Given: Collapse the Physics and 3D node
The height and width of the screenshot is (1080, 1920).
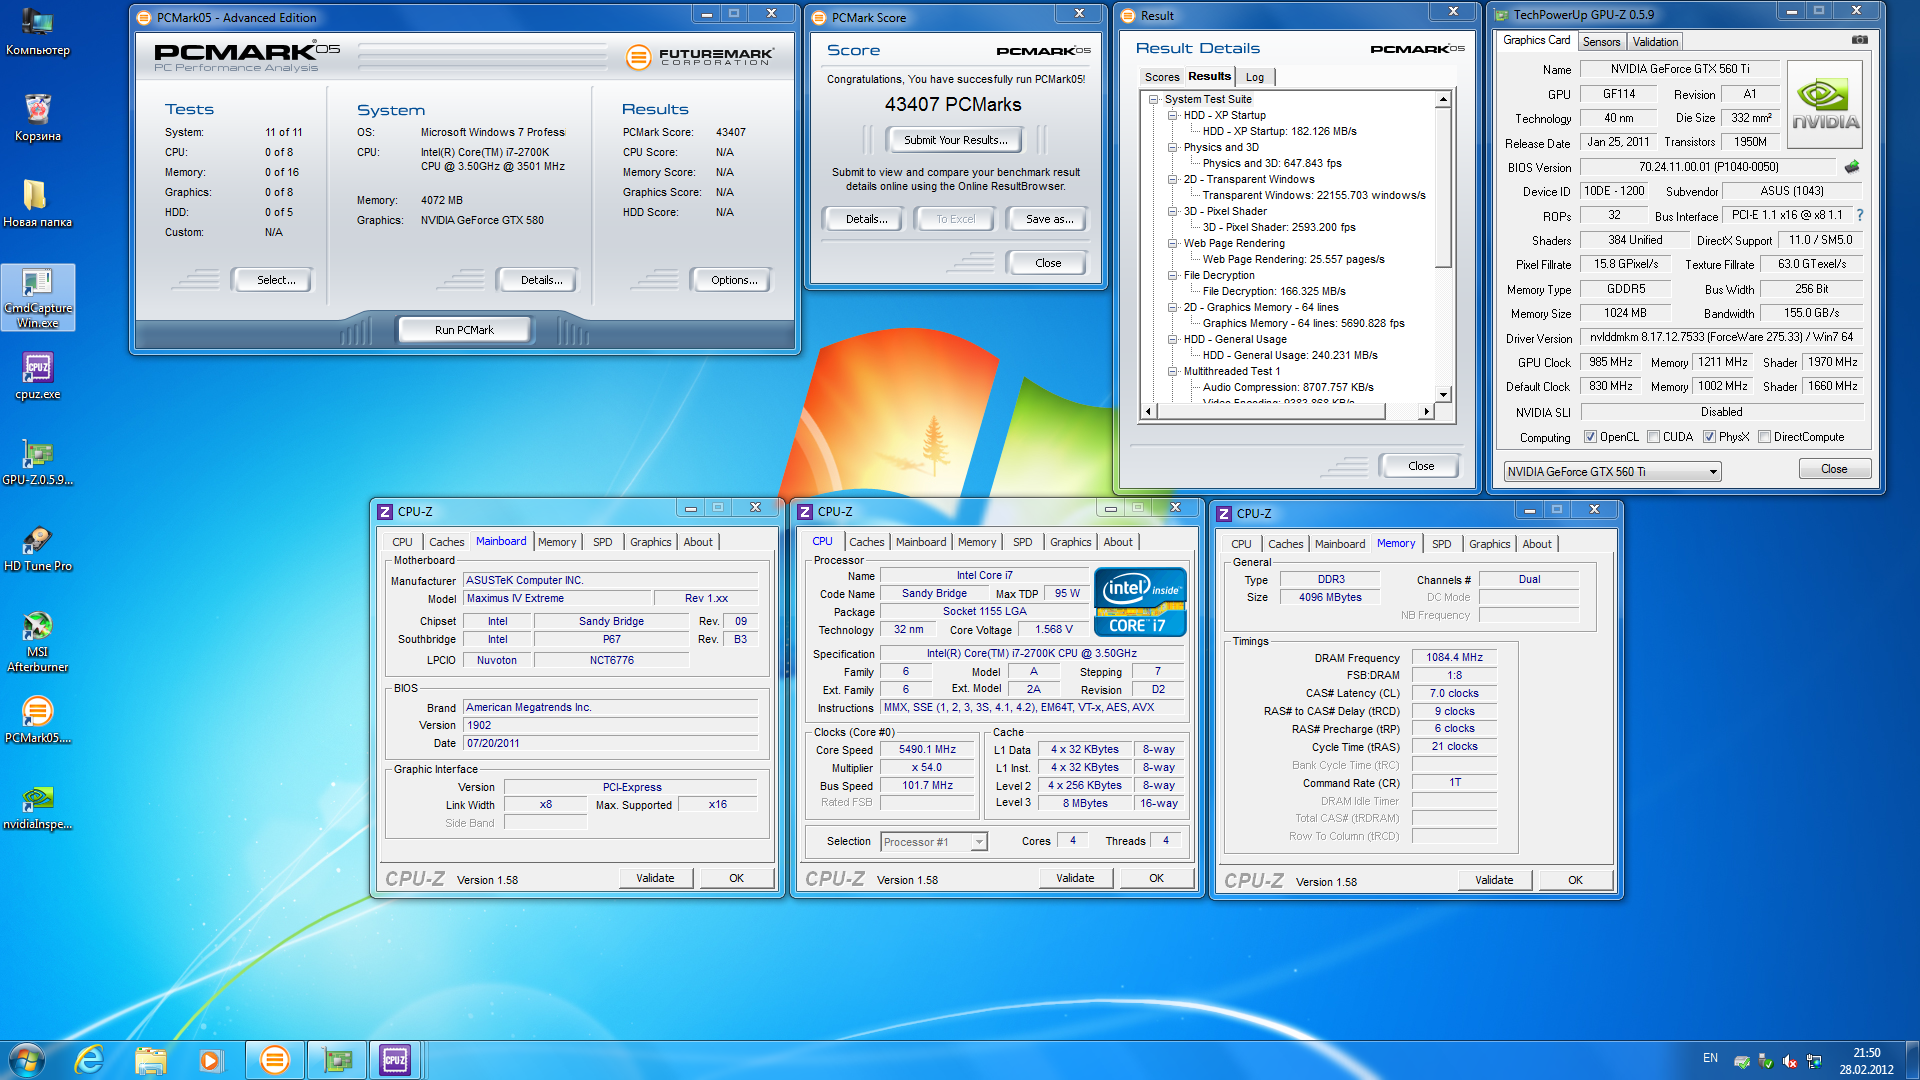Looking at the screenshot, I should click(x=1173, y=147).
